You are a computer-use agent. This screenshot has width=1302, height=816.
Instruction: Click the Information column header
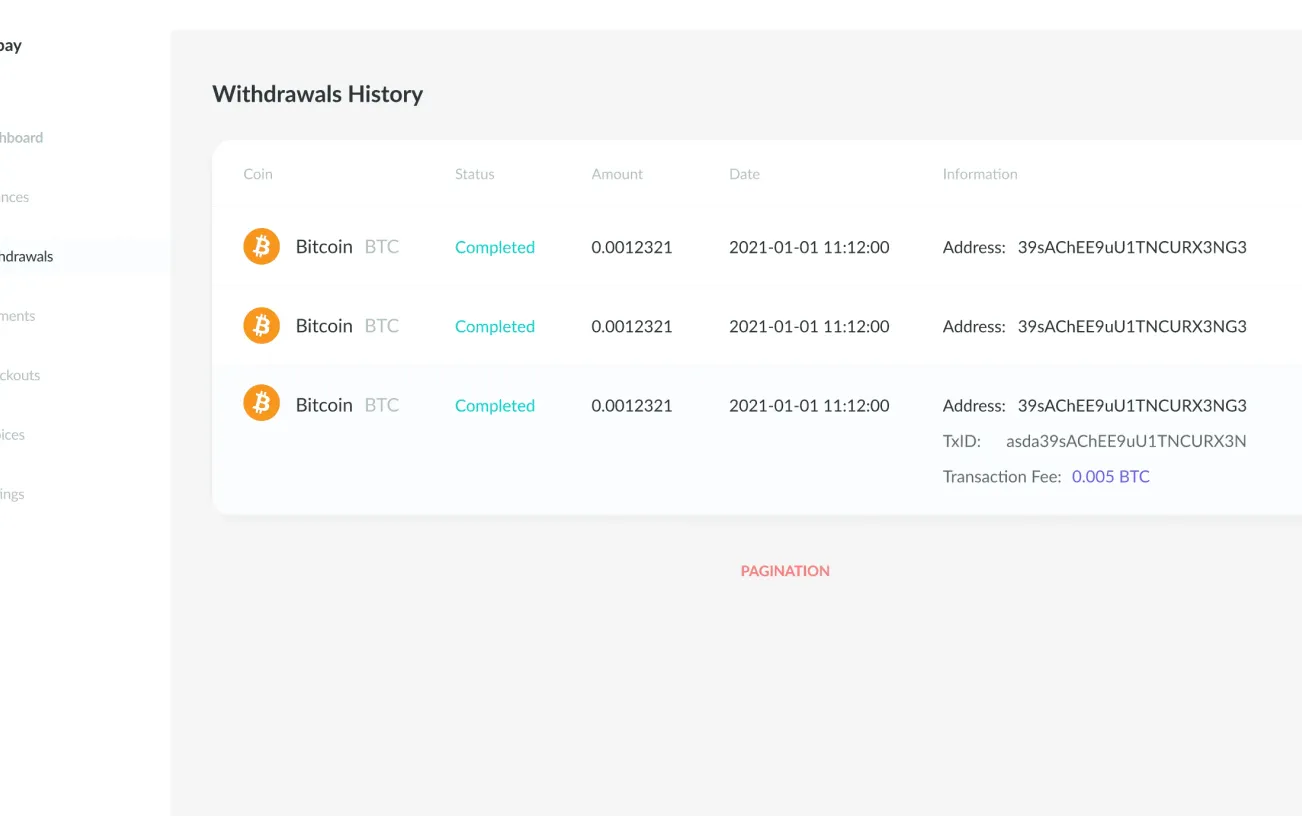980,174
